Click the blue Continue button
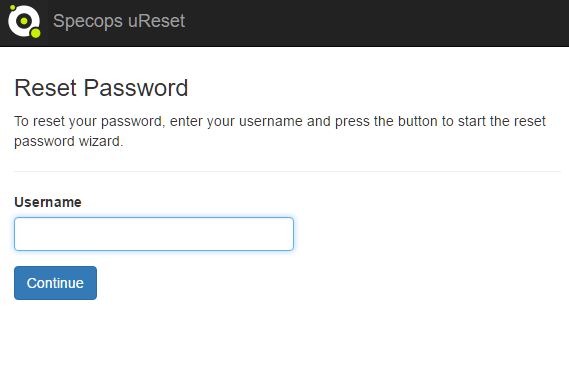The height and width of the screenshot is (374, 569). tap(56, 283)
